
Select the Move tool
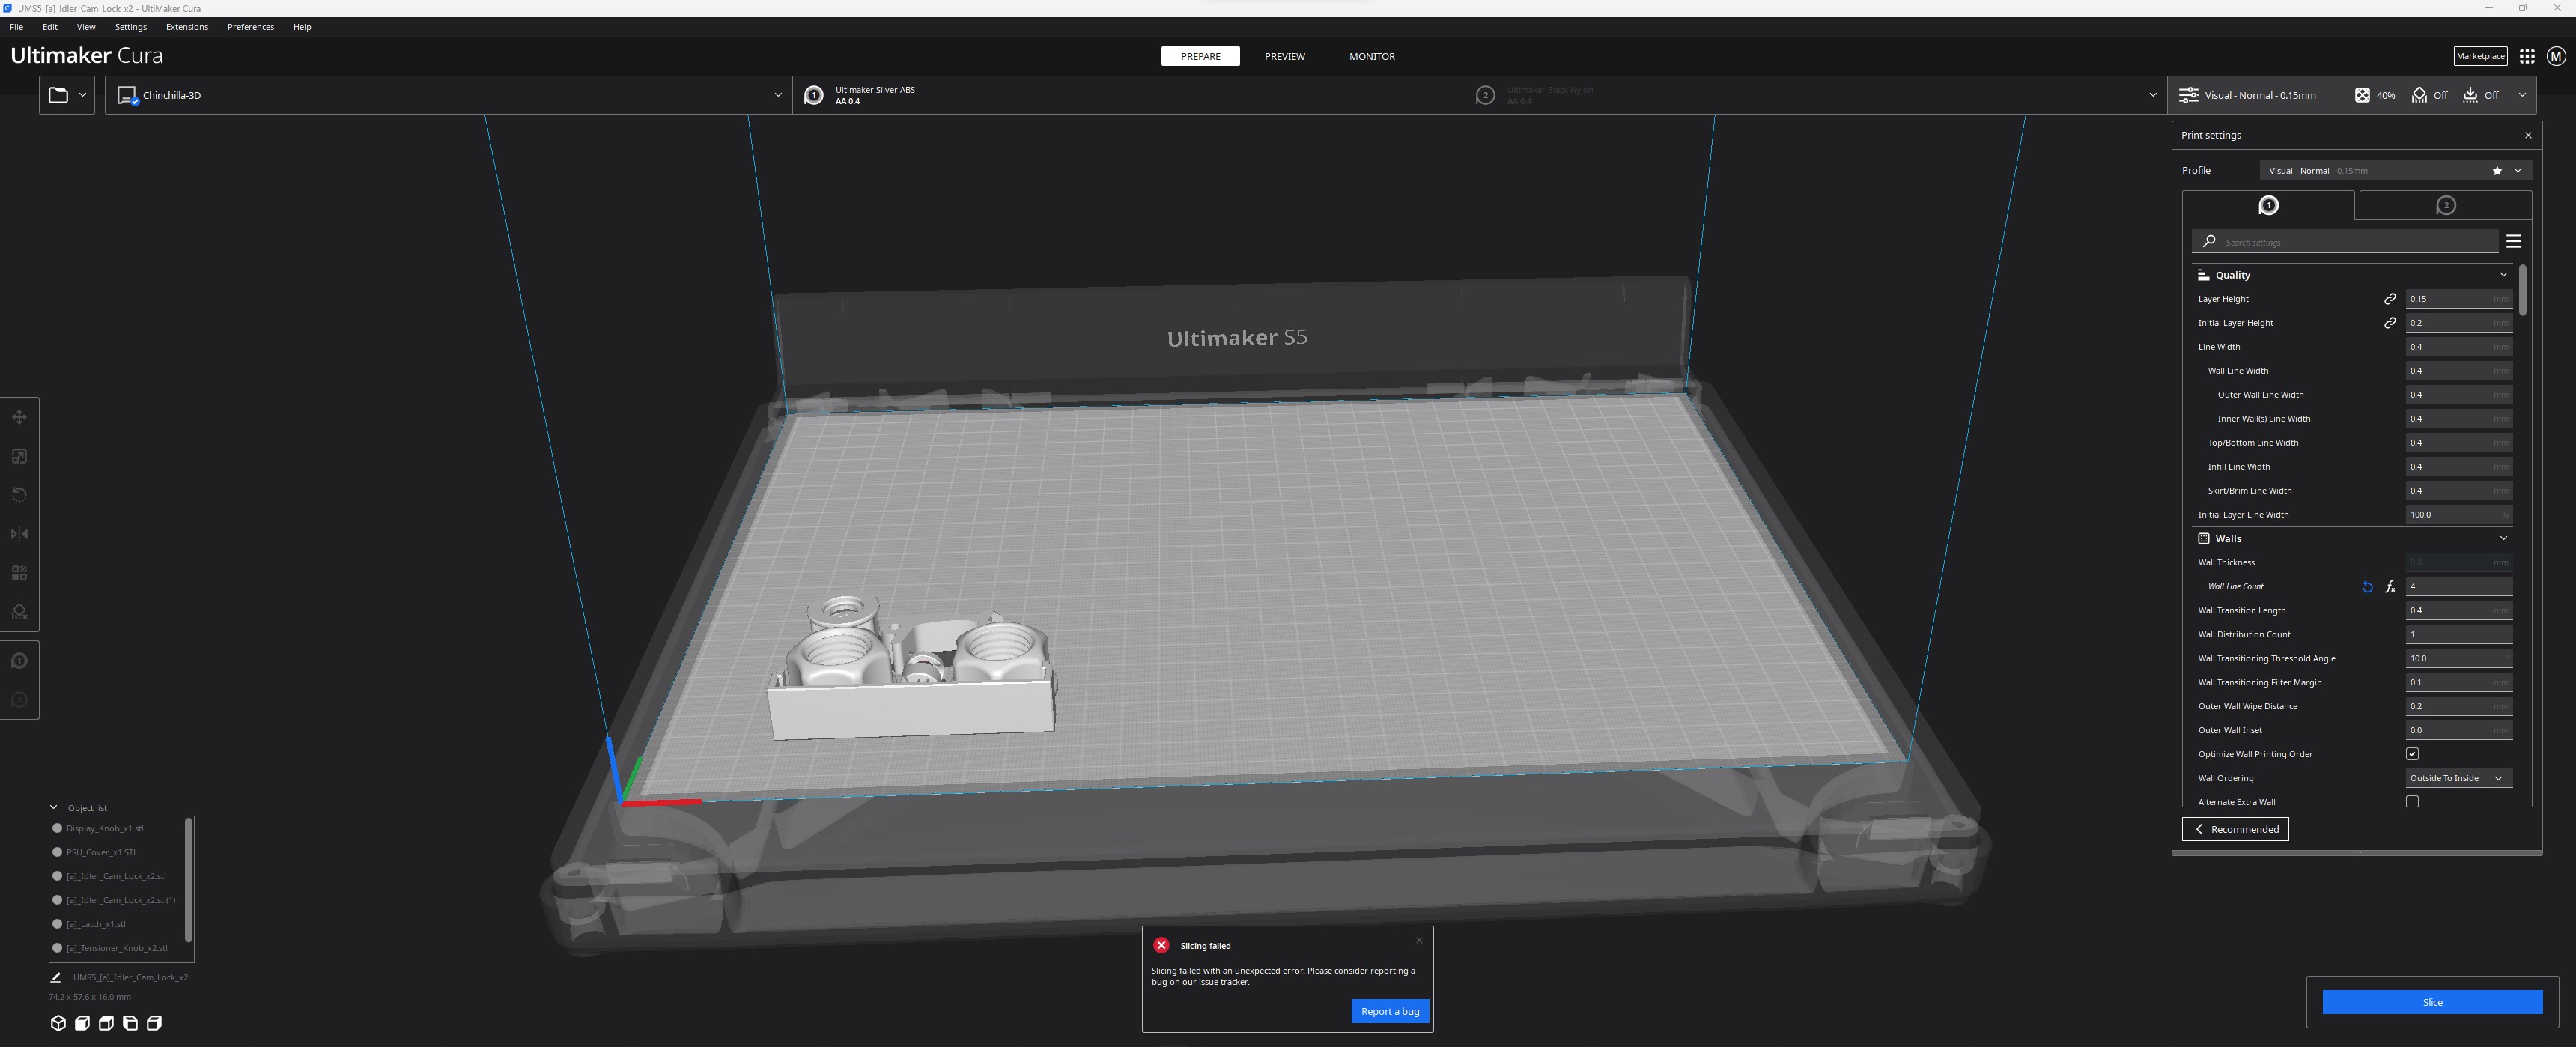[19, 417]
